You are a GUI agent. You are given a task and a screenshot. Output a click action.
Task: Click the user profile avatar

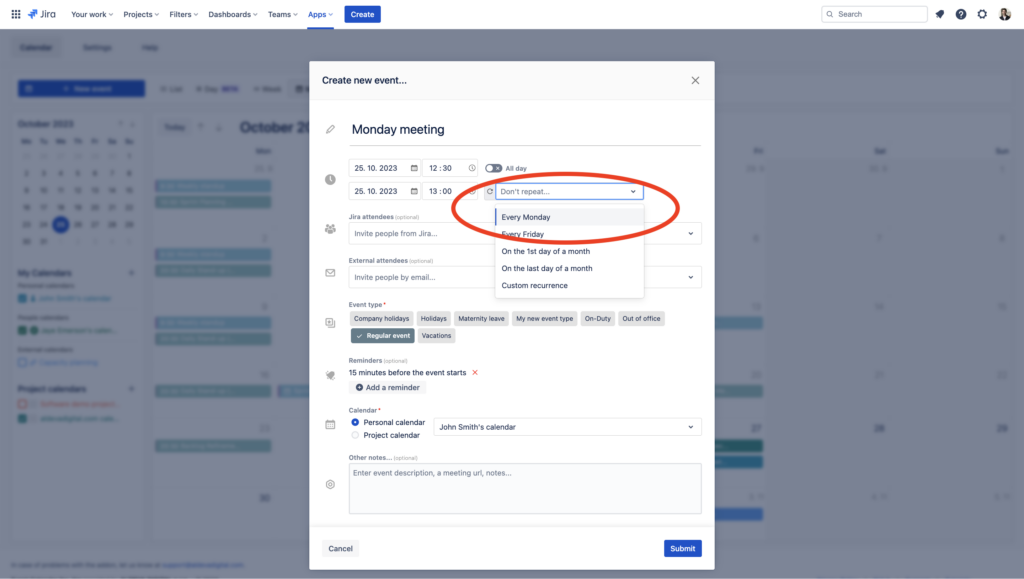click(x=1005, y=14)
